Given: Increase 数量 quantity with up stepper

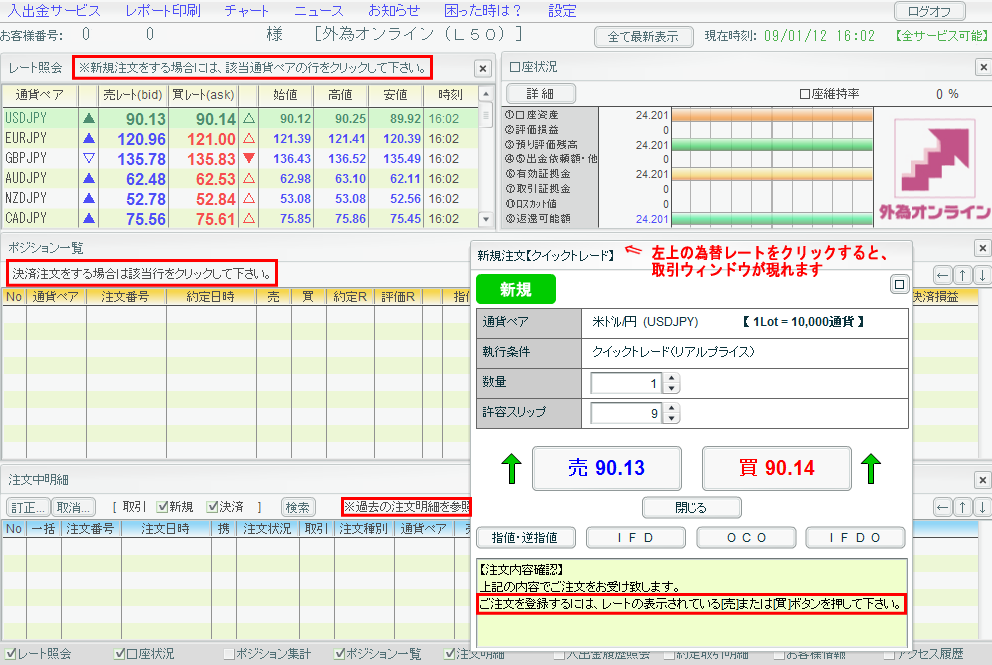Looking at the screenshot, I should pos(671,378).
